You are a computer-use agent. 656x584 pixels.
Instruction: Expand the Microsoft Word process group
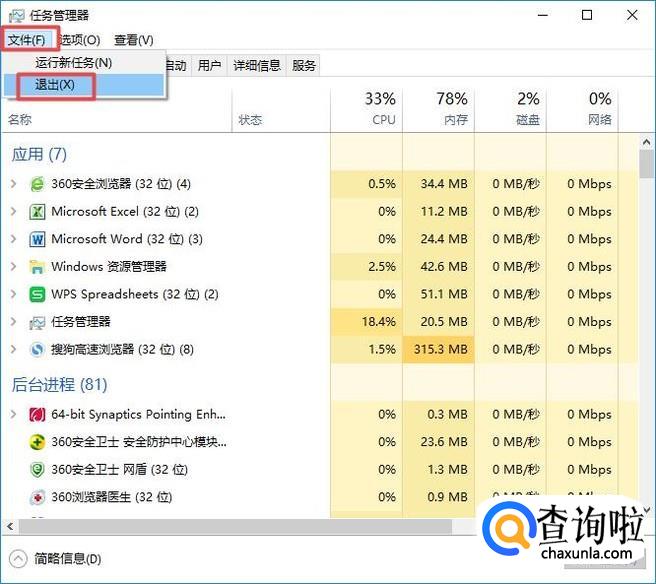(x=13, y=239)
